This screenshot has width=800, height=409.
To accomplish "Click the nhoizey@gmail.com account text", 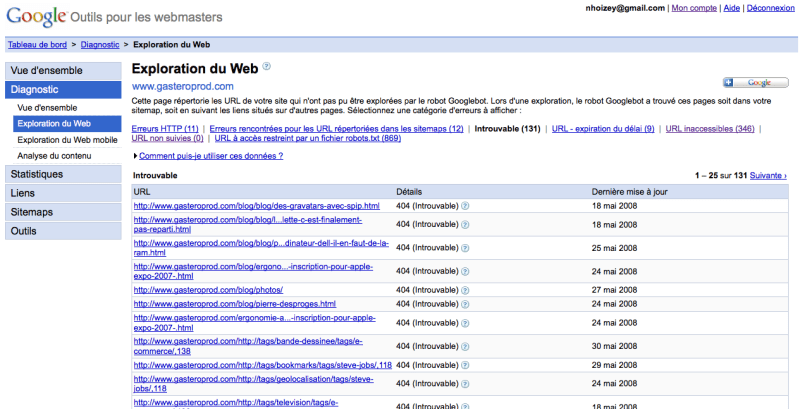I will pyautogui.click(x=625, y=8).
